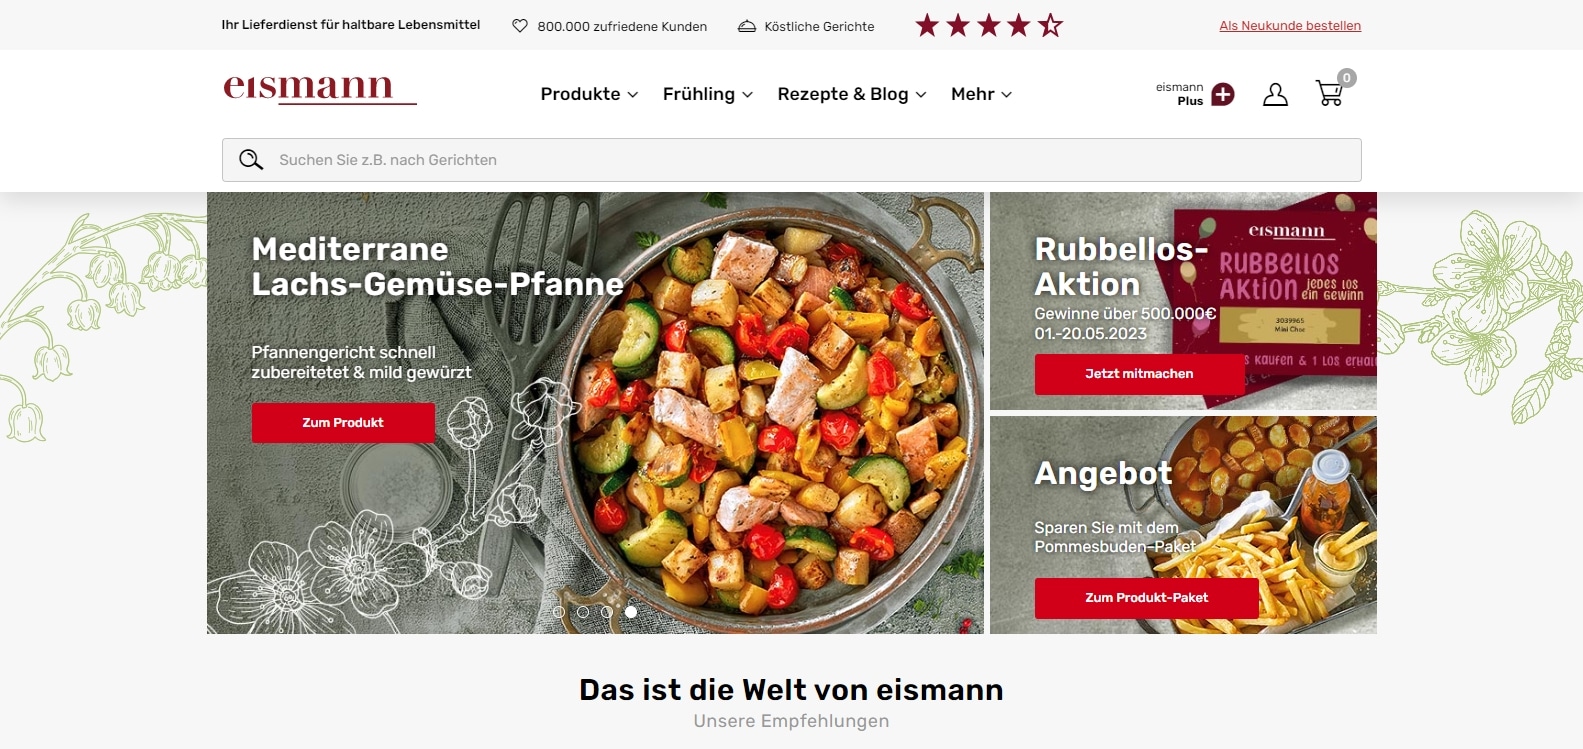This screenshot has width=1583, height=749.
Task: Expand the Frühling dropdown menu
Action: [708, 94]
